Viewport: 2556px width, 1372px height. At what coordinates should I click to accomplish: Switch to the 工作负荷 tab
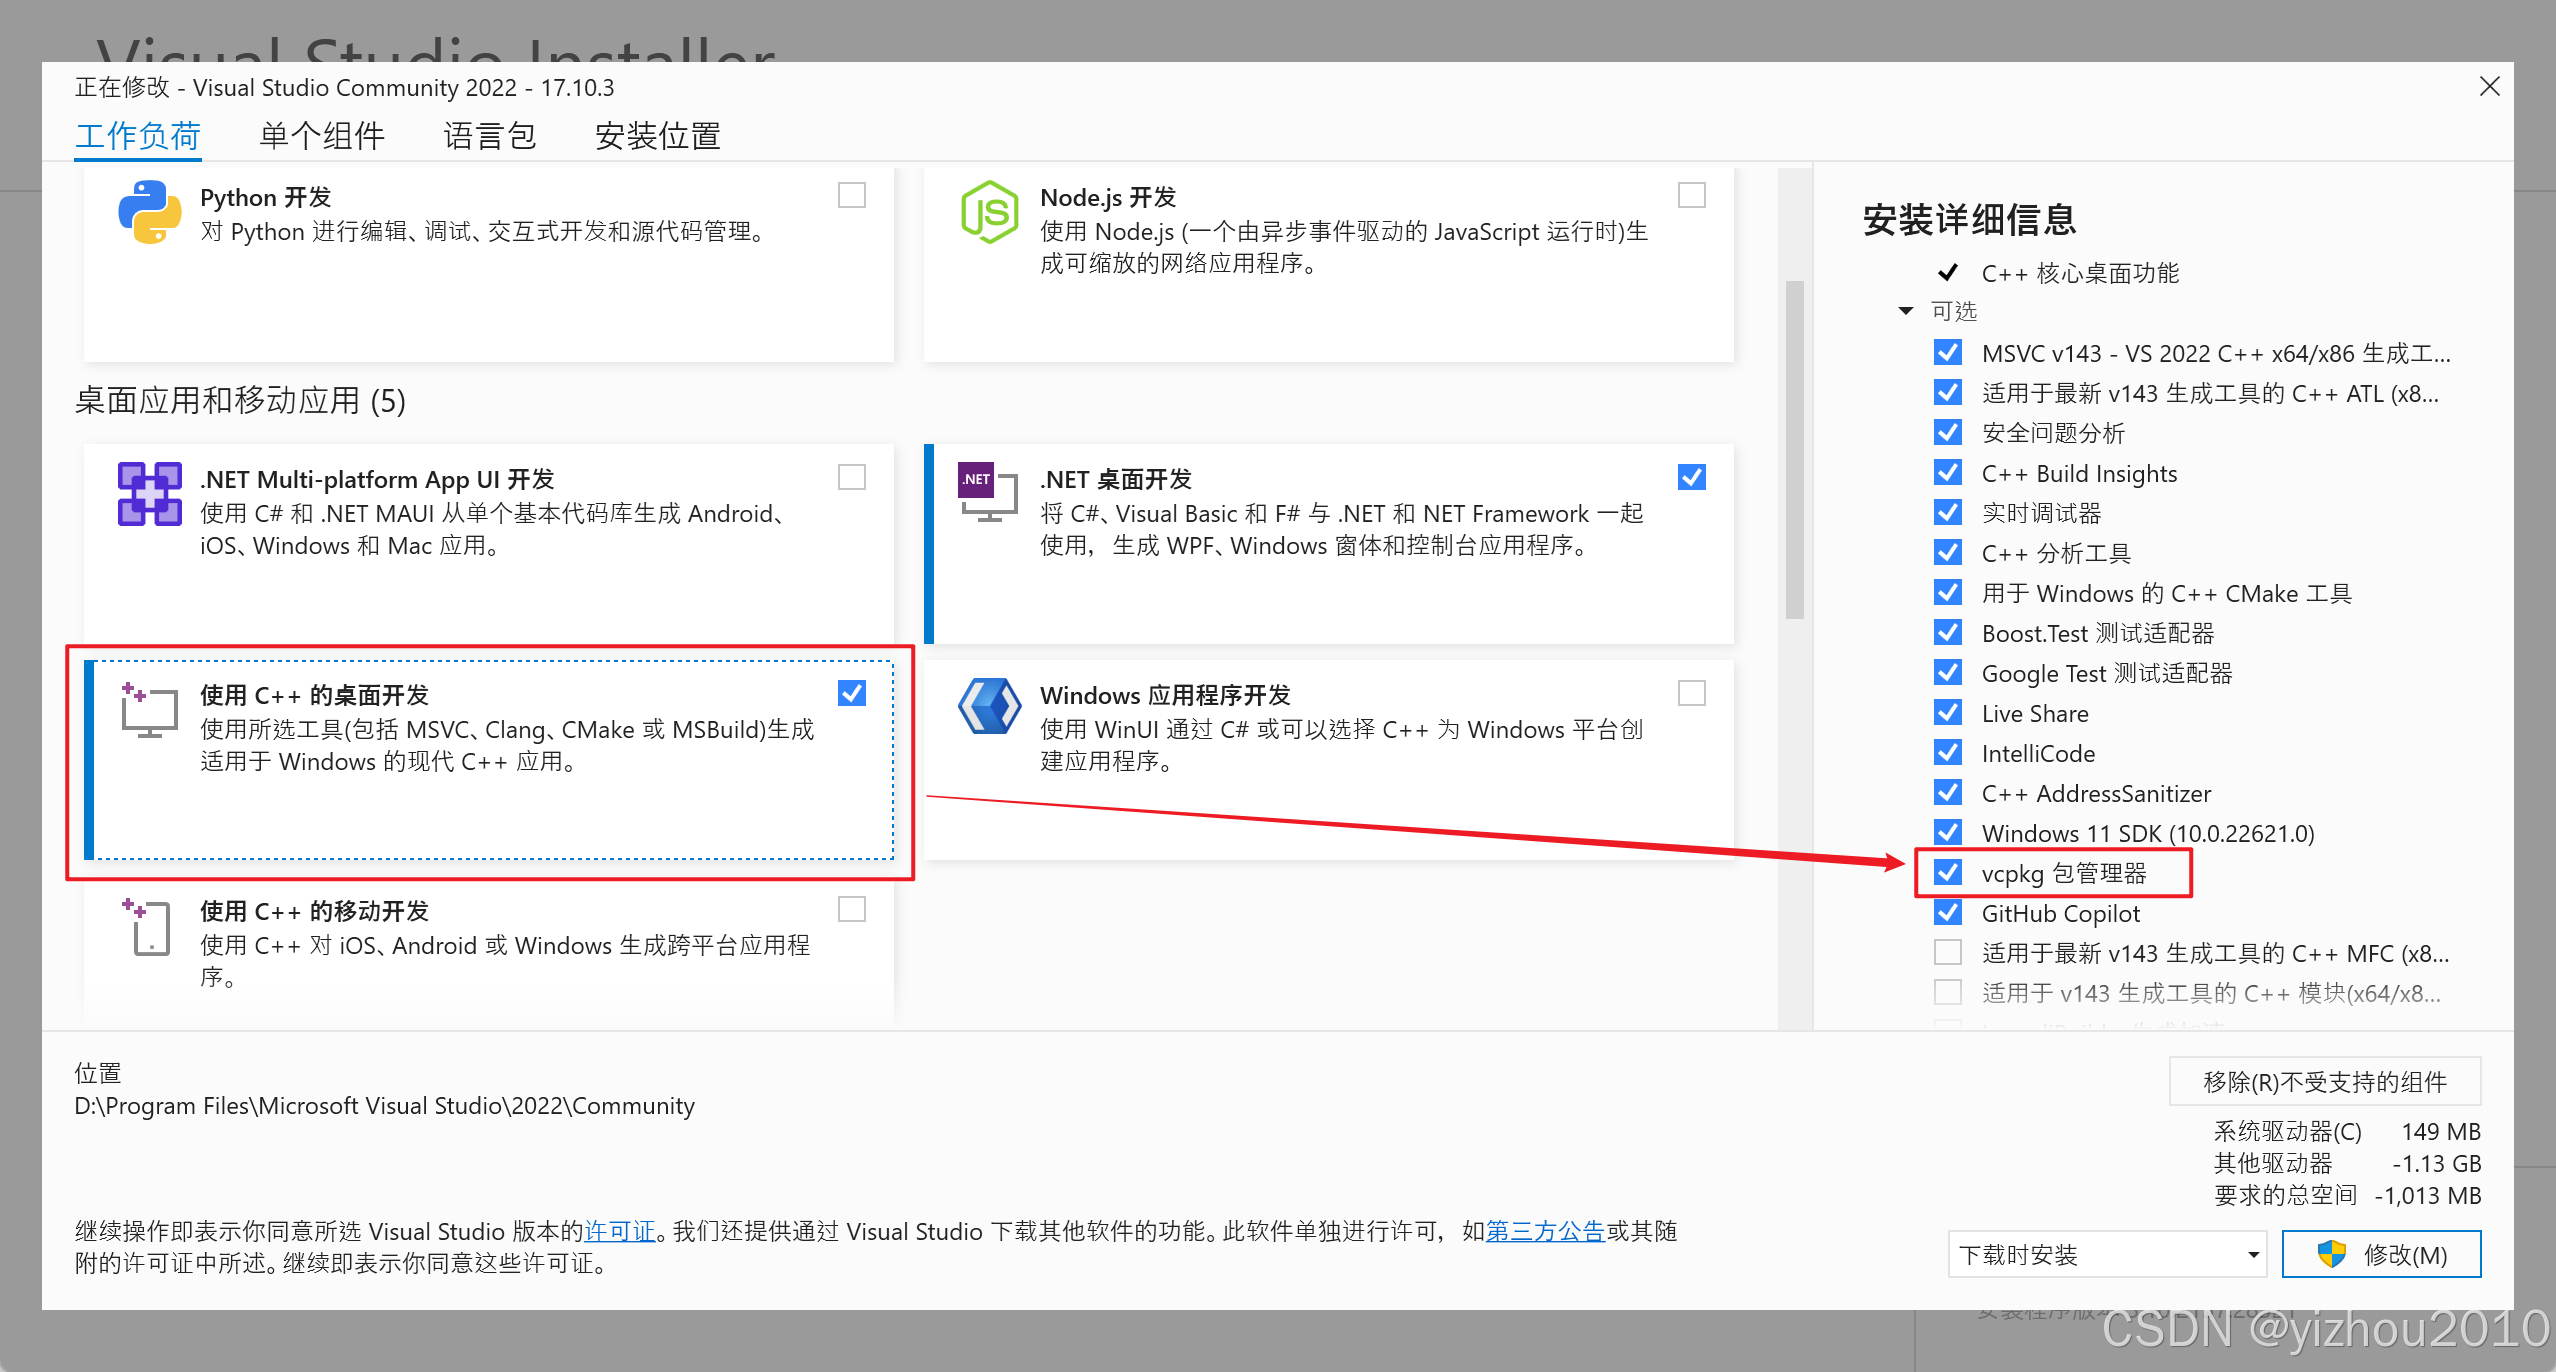(138, 136)
